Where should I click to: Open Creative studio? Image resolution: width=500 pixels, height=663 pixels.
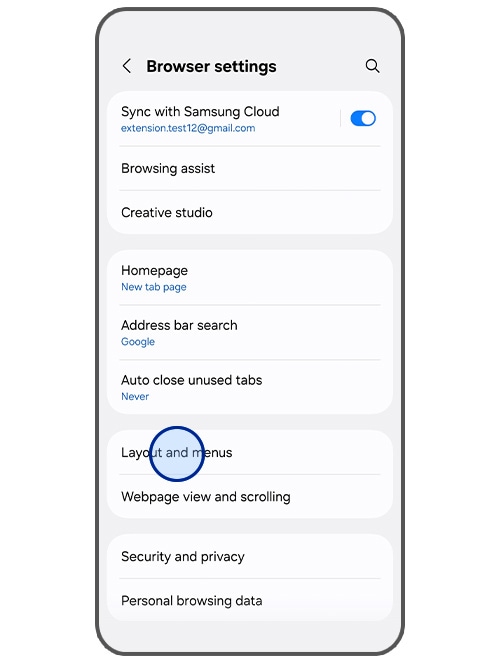tap(250, 212)
